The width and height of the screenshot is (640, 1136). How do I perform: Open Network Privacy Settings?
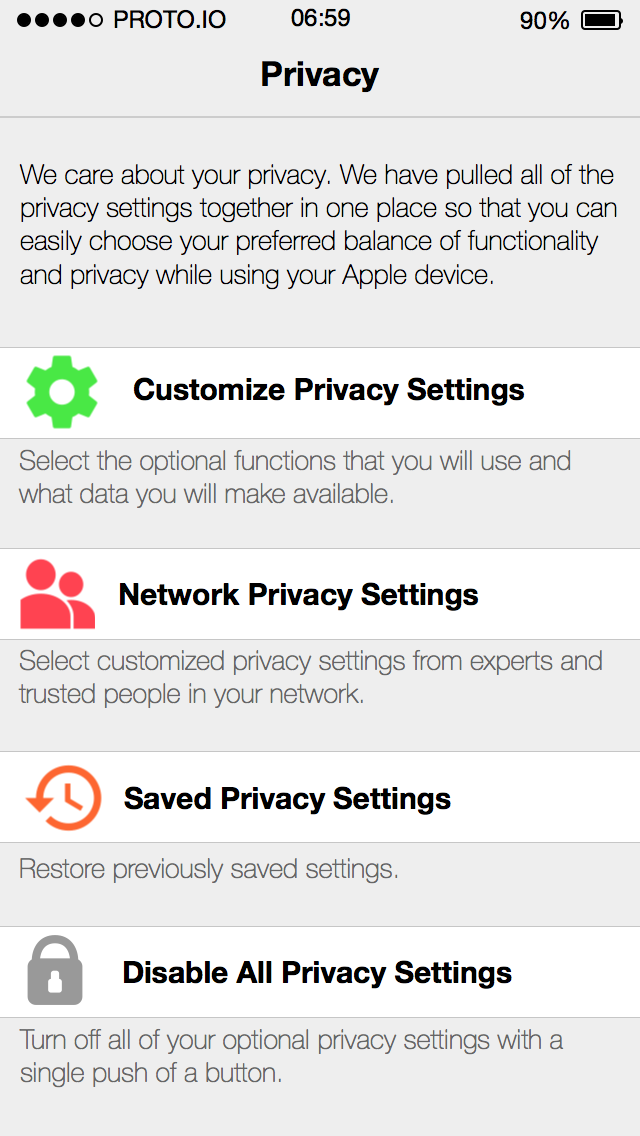point(320,594)
